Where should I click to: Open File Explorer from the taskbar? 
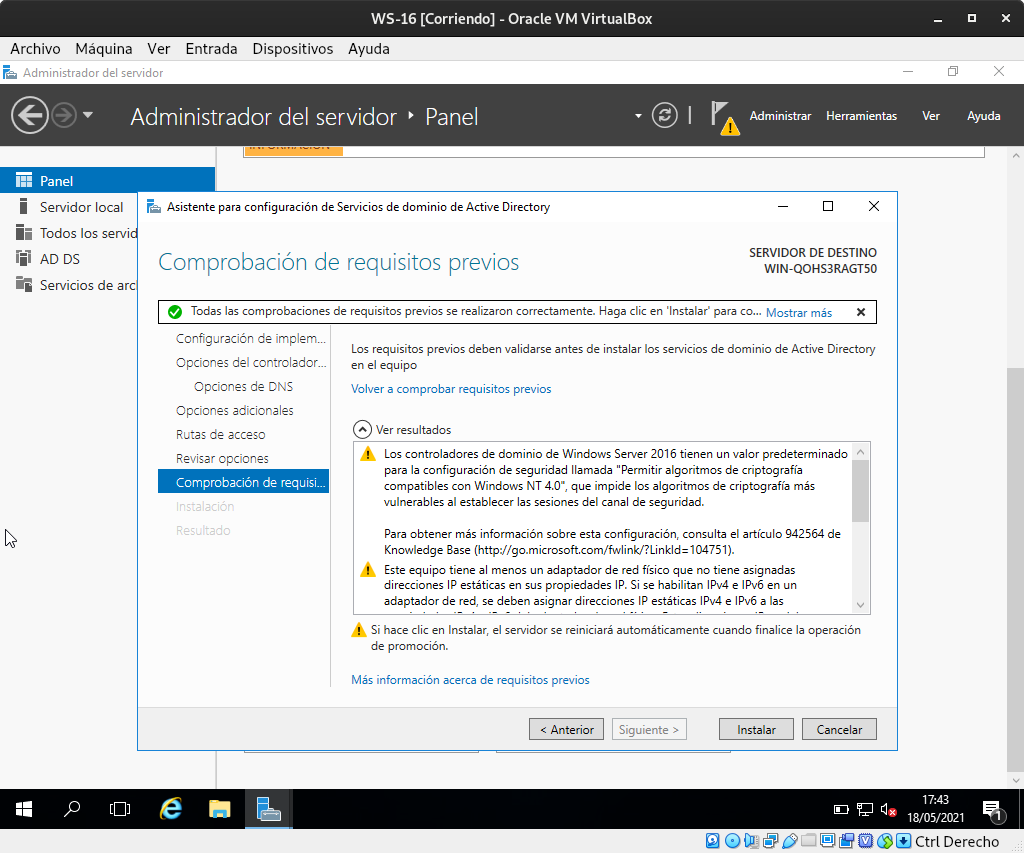[220, 809]
